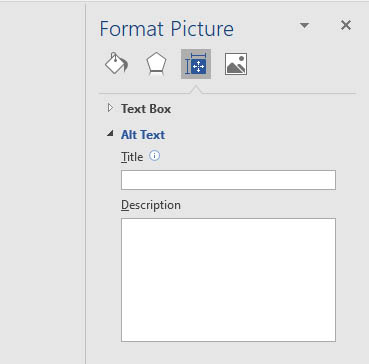The image size is (369, 364).
Task: Close the Format Picture pane
Action: (346, 25)
